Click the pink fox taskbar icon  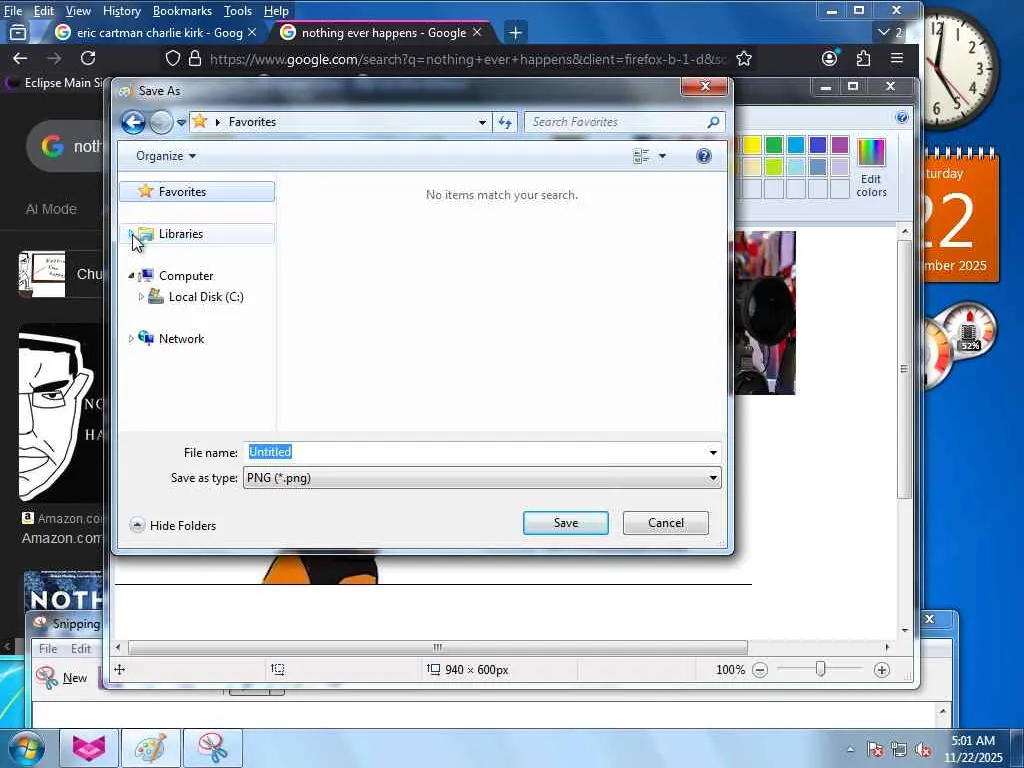point(89,748)
